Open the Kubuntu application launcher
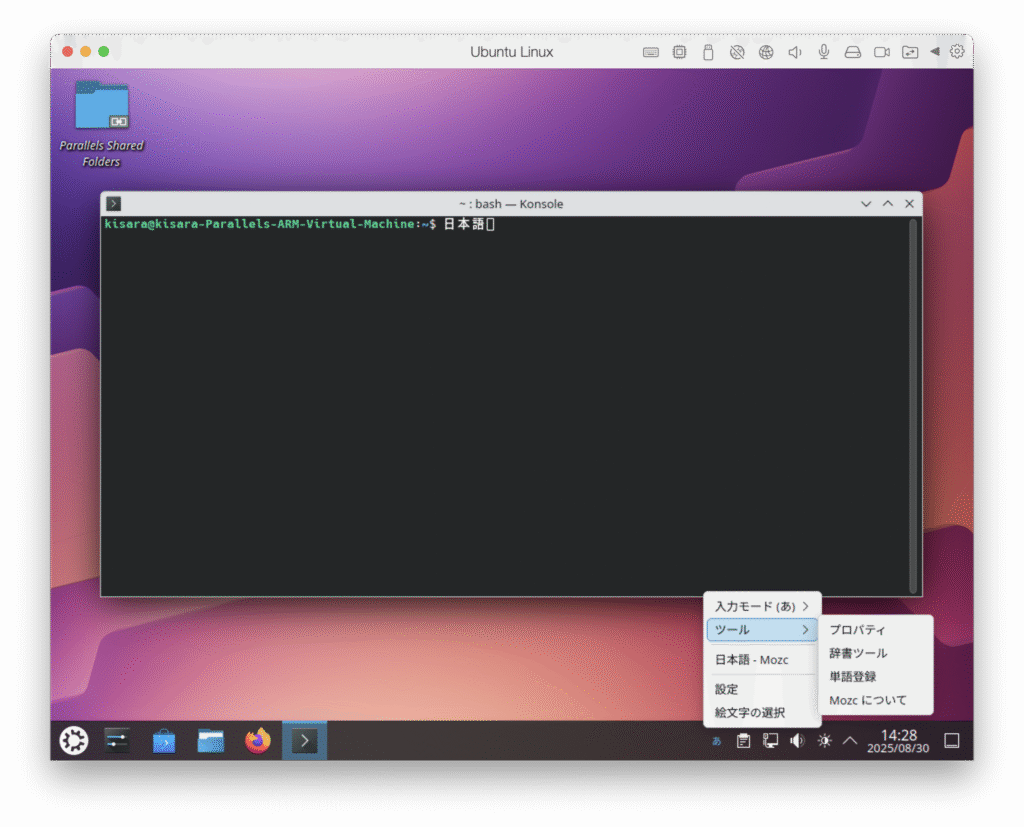The image size is (1024, 827). [74, 741]
